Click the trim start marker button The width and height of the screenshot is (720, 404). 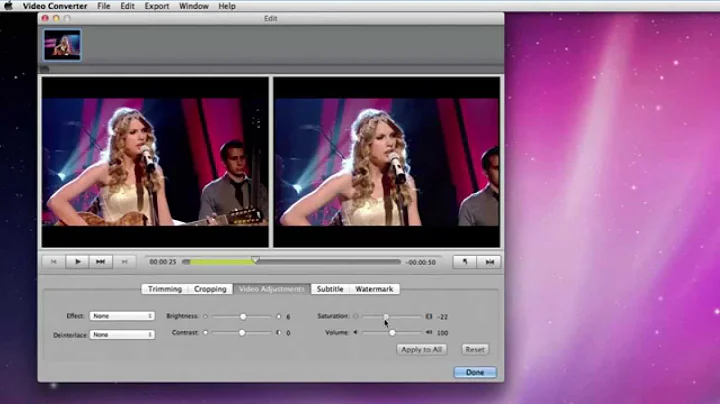click(x=465, y=262)
